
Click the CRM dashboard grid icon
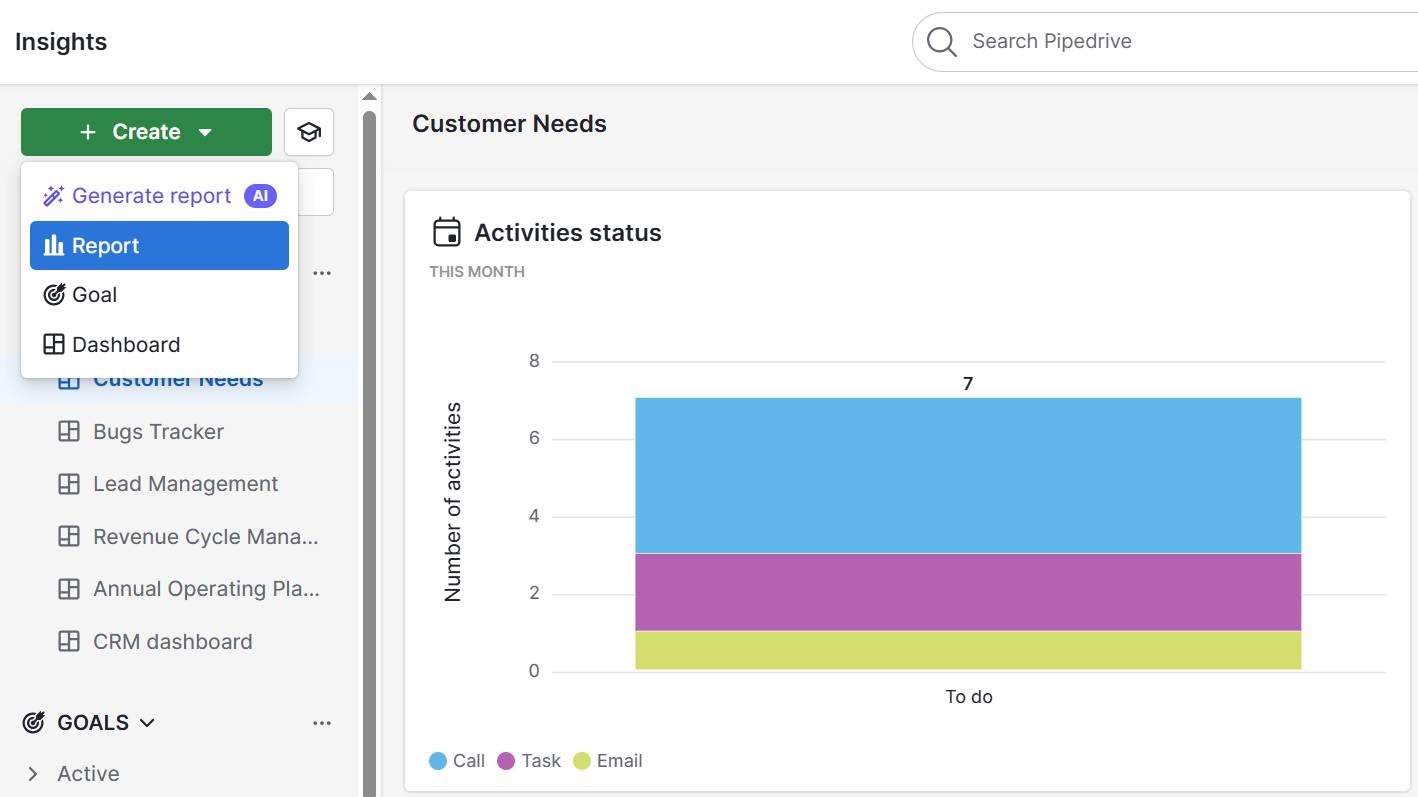coord(69,642)
